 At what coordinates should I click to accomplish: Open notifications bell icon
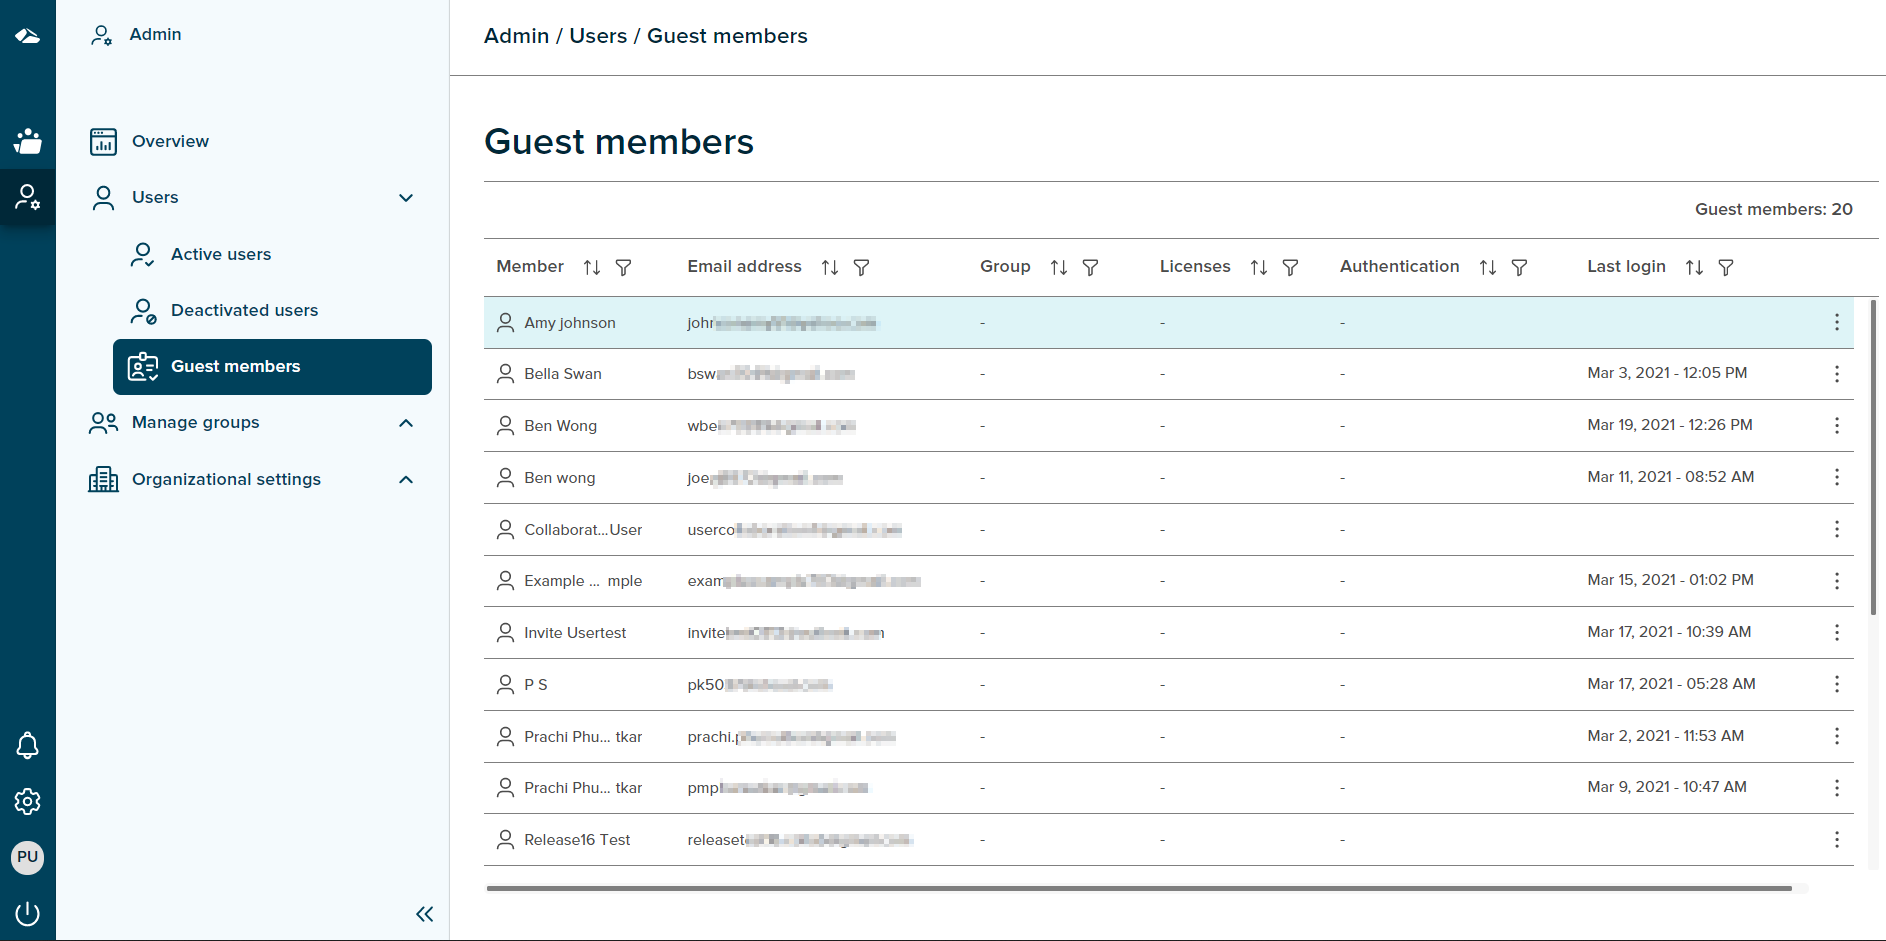[x=27, y=745]
